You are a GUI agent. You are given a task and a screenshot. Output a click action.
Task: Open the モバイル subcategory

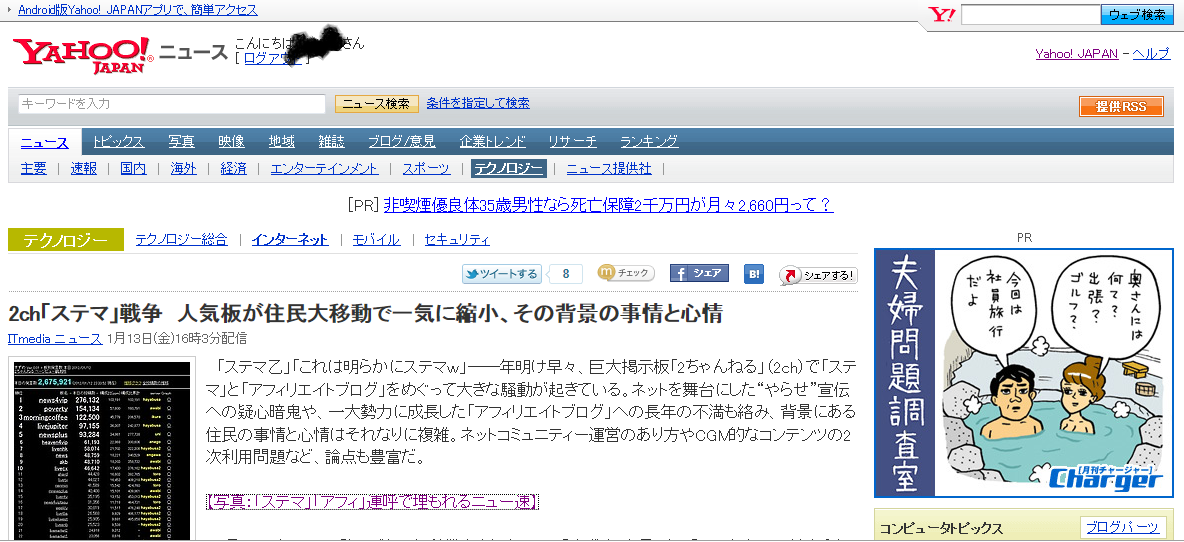(x=376, y=240)
